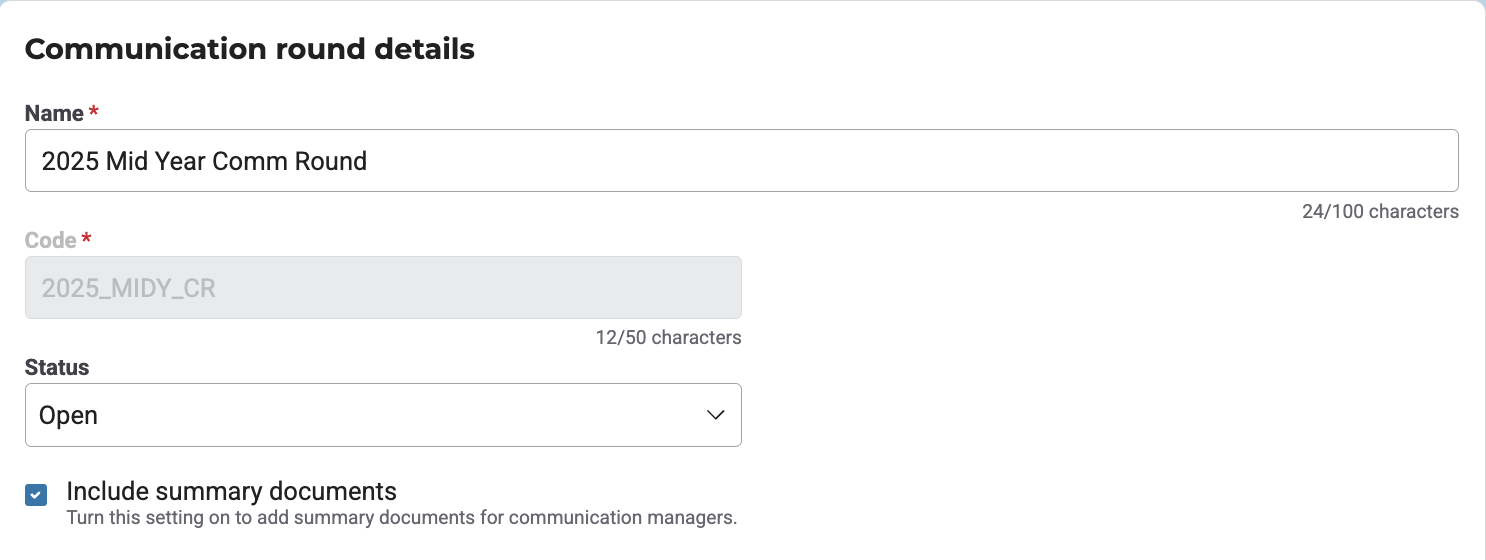The height and width of the screenshot is (560, 1486).
Task: Click the Code field label
Action: point(50,241)
